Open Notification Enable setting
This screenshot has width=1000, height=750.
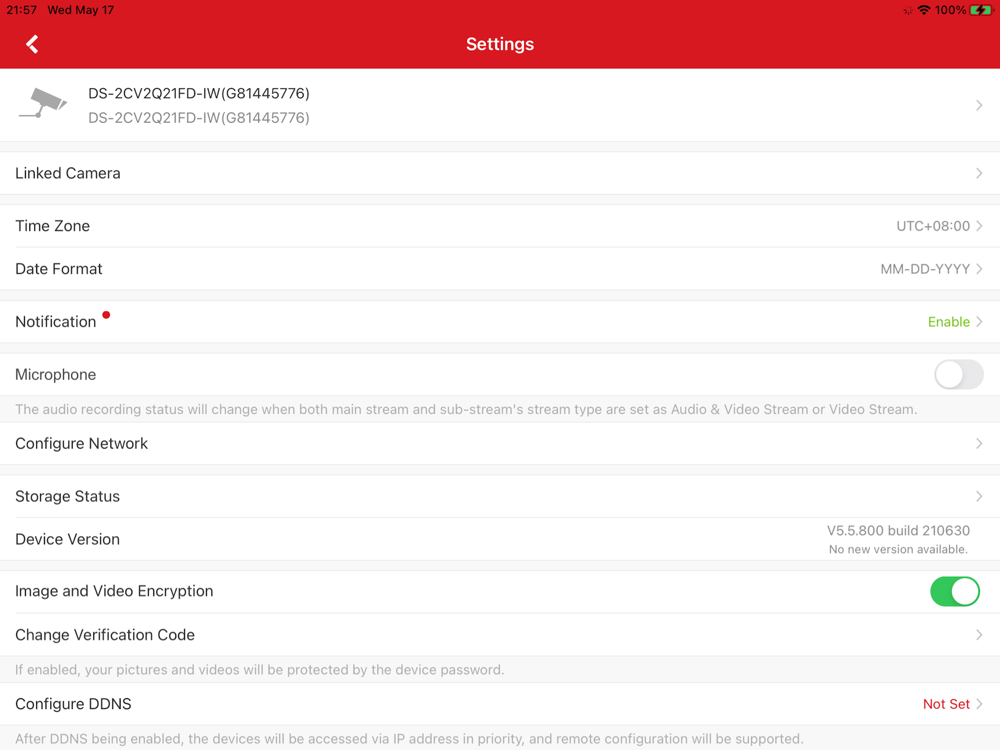click(955, 322)
